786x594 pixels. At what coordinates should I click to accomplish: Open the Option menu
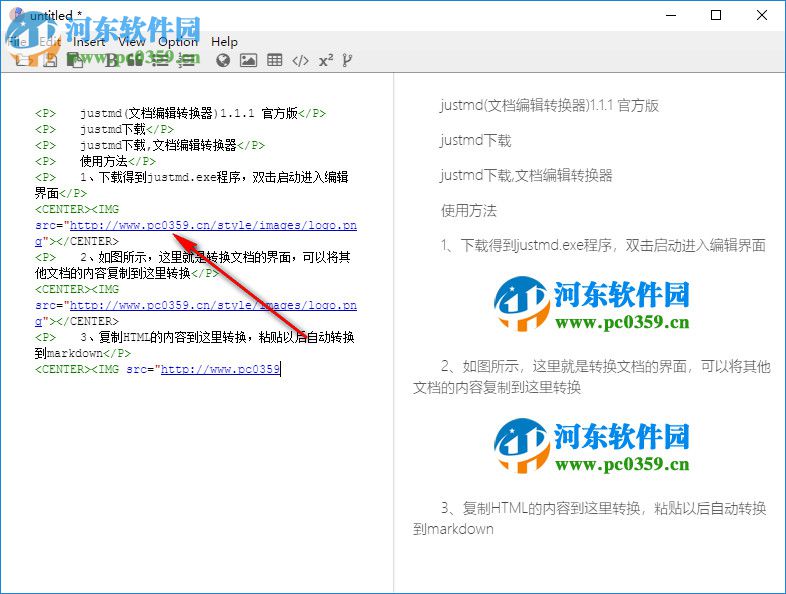(x=178, y=42)
